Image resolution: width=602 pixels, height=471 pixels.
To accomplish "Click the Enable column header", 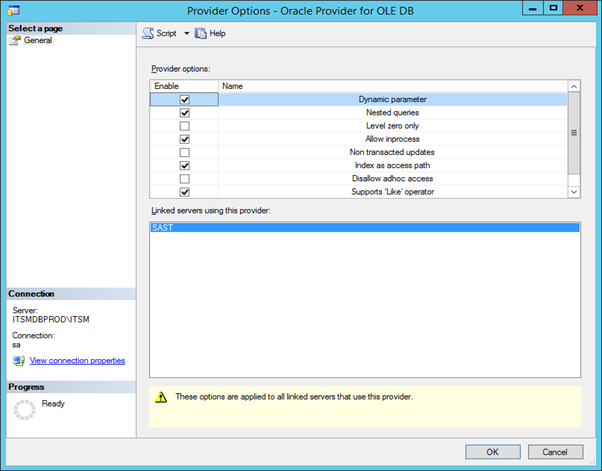I will coord(184,86).
